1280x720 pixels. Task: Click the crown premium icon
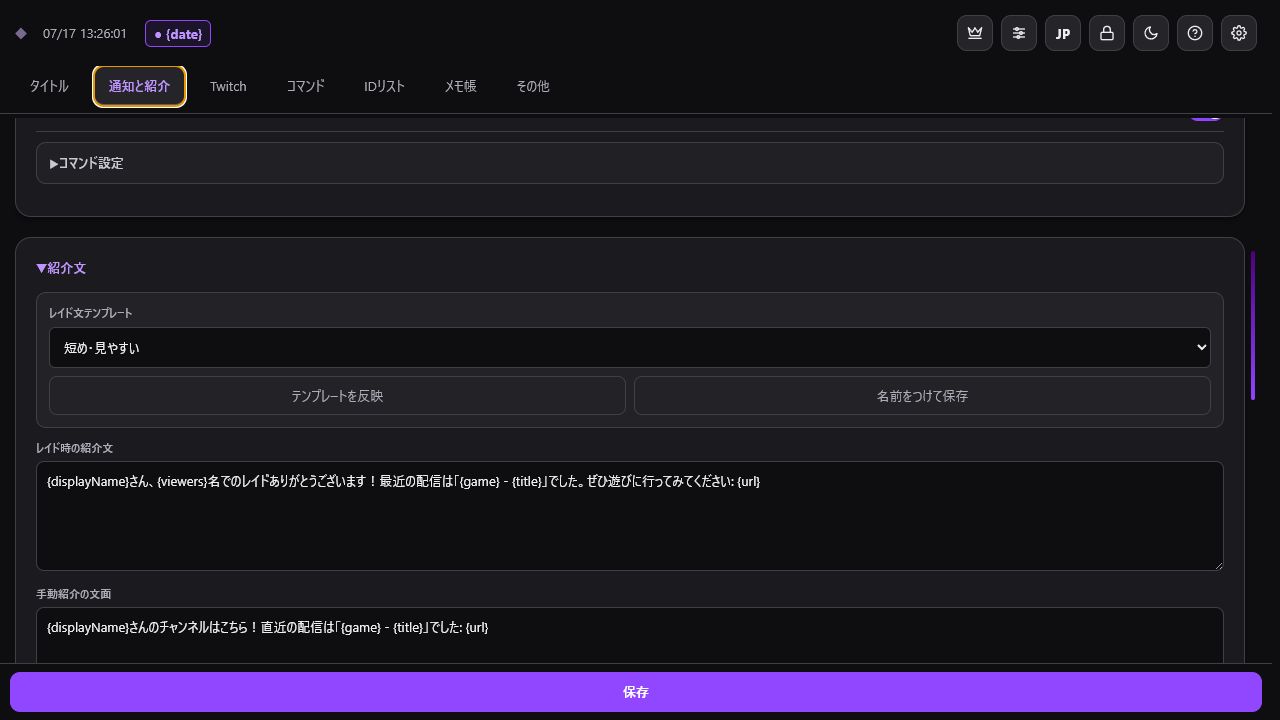coord(975,33)
